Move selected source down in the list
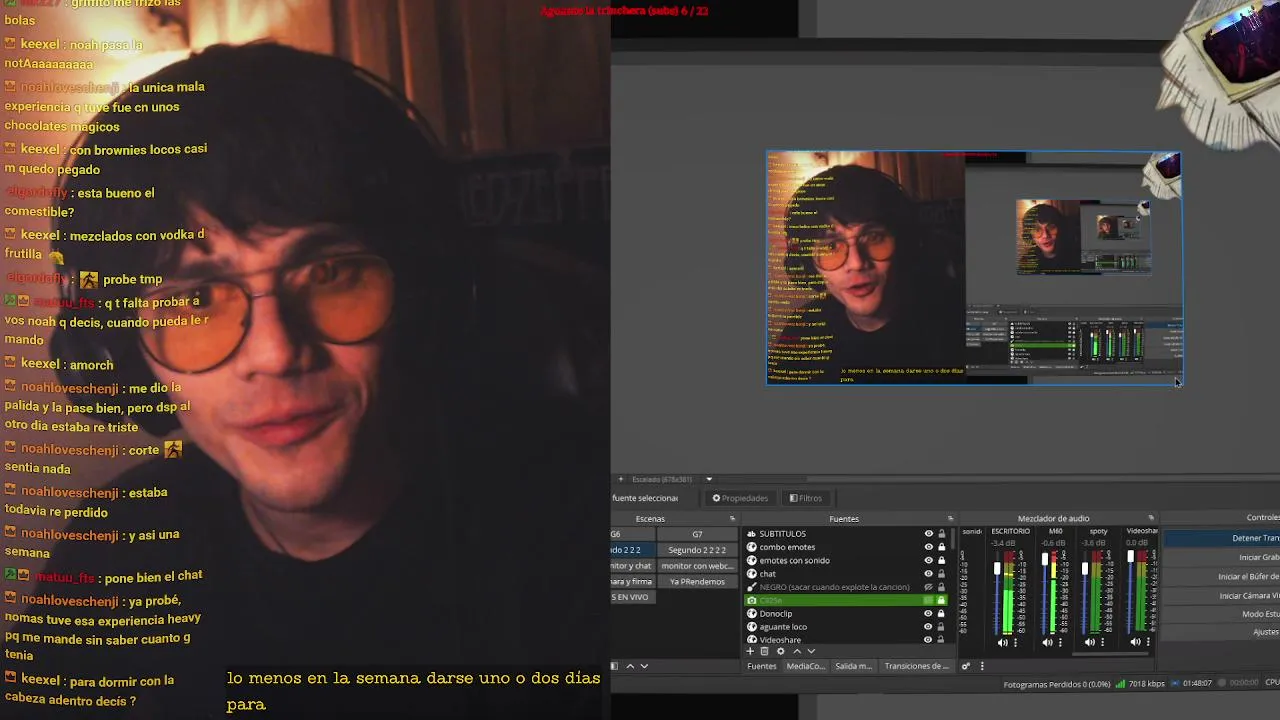Image resolution: width=1280 pixels, height=720 pixels. pyautogui.click(x=811, y=652)
